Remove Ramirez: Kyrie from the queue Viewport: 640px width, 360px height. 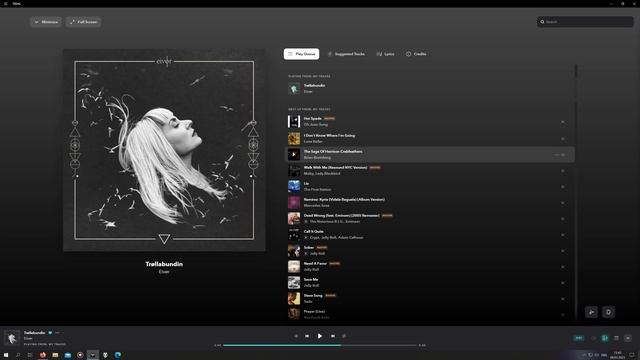(563, 203)
